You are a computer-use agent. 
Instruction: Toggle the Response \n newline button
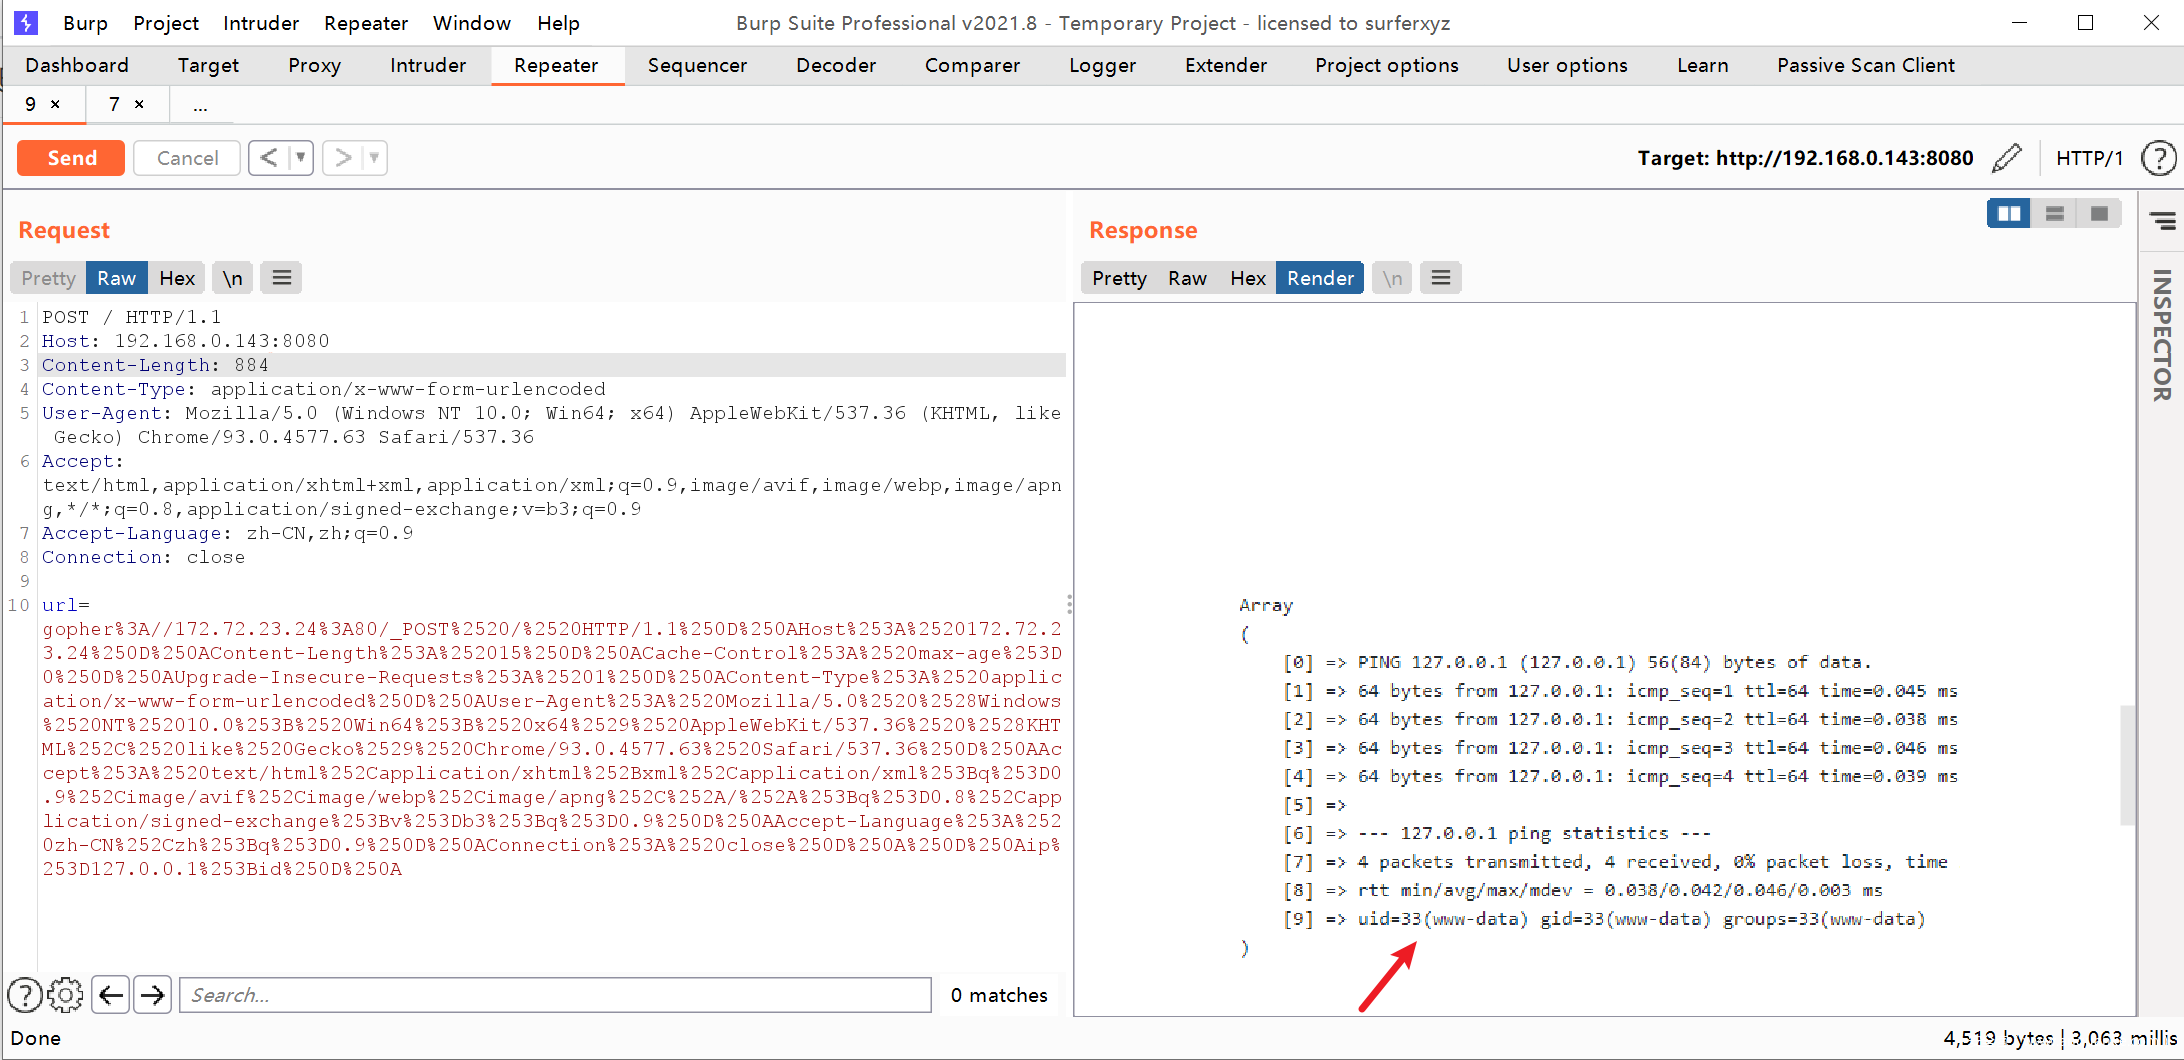point(1392,278)
